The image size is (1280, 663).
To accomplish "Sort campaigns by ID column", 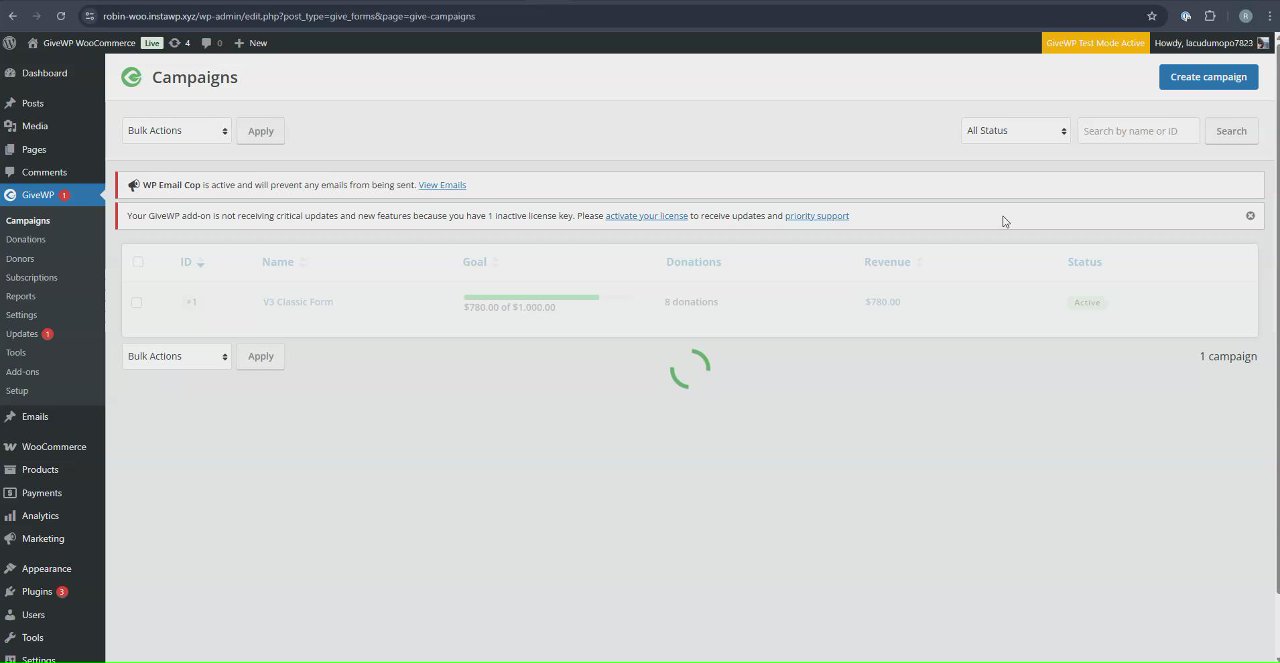I will tap(192, 262).
